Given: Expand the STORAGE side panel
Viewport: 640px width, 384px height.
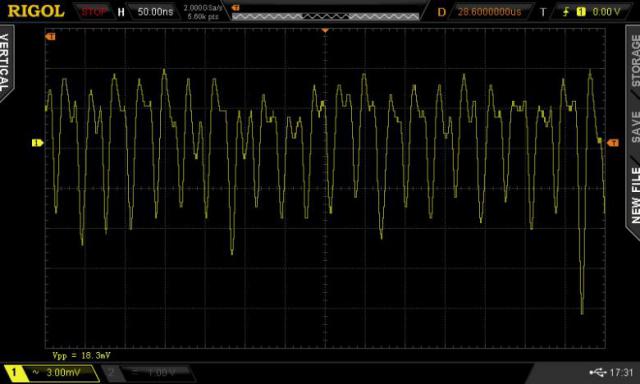Looking at the screenshot, I should click(634, 61).
